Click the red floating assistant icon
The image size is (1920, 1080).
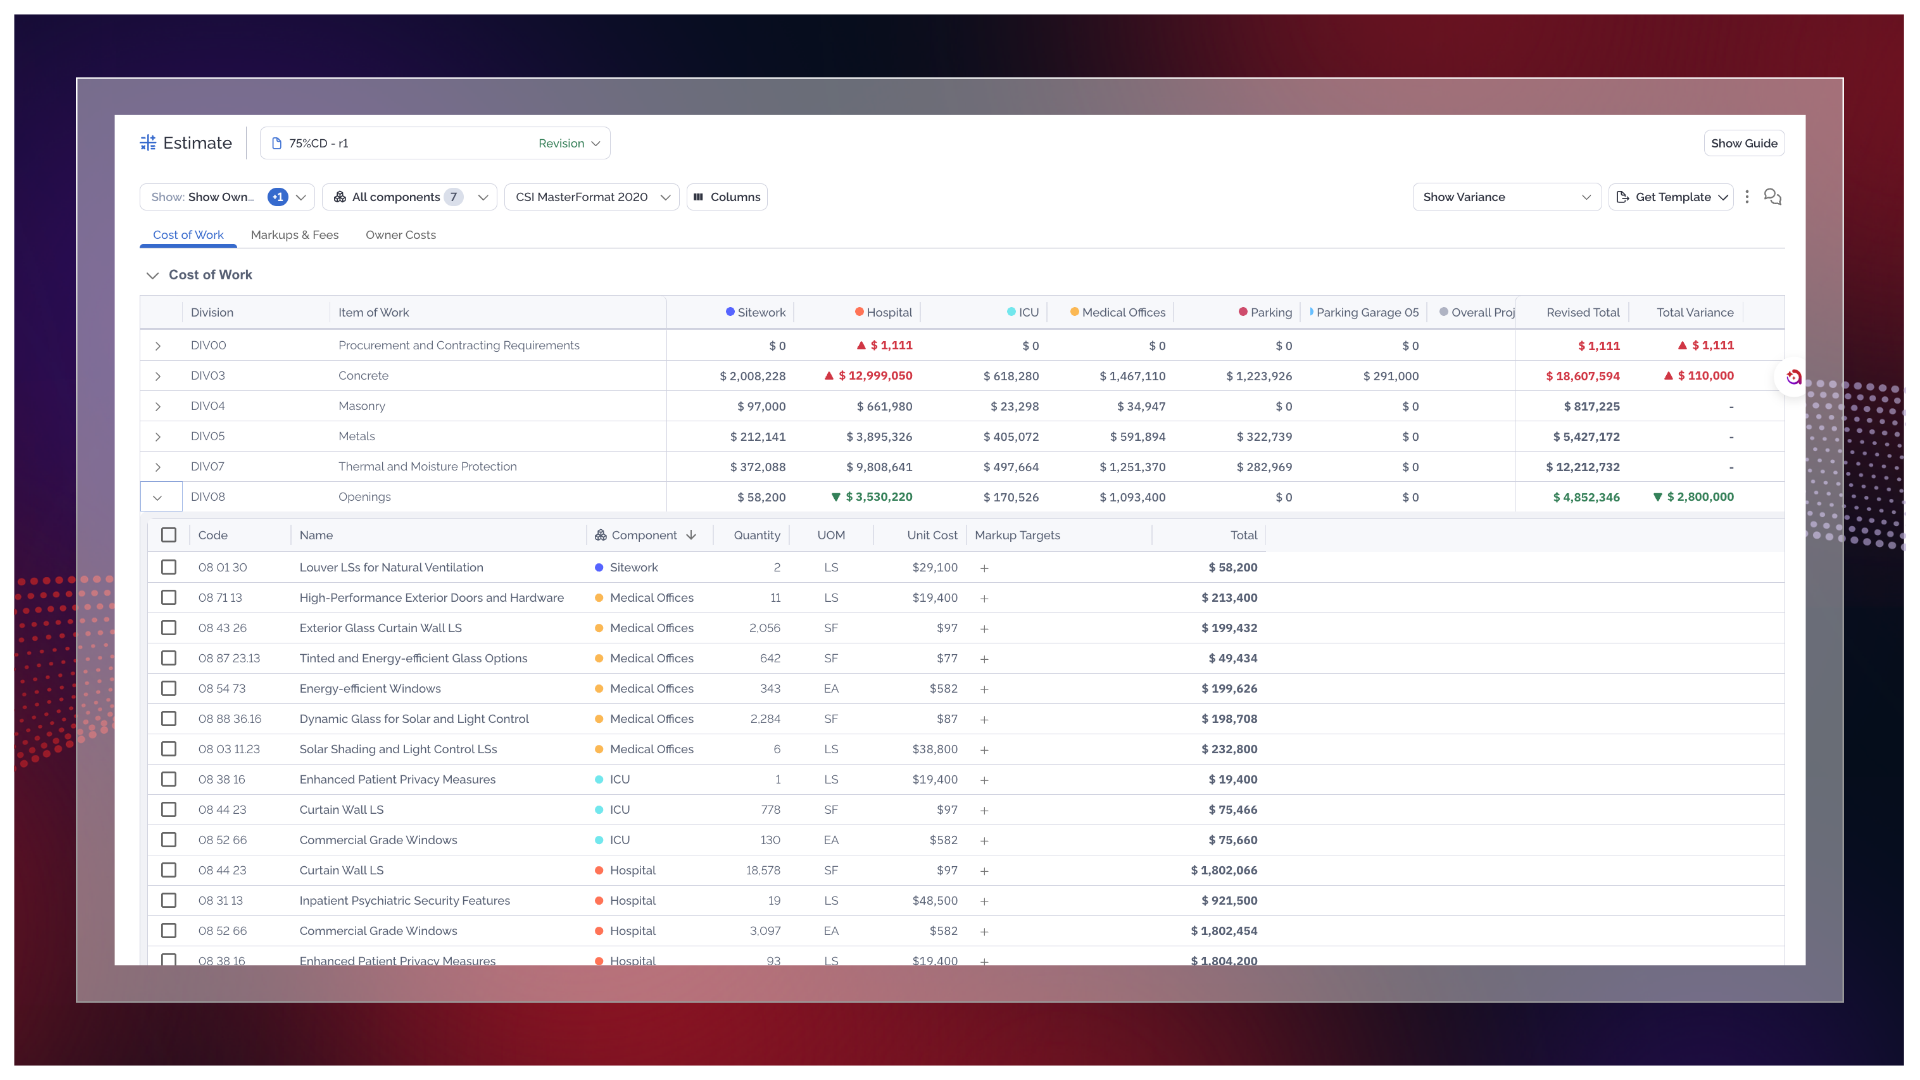pos(1793,377)
